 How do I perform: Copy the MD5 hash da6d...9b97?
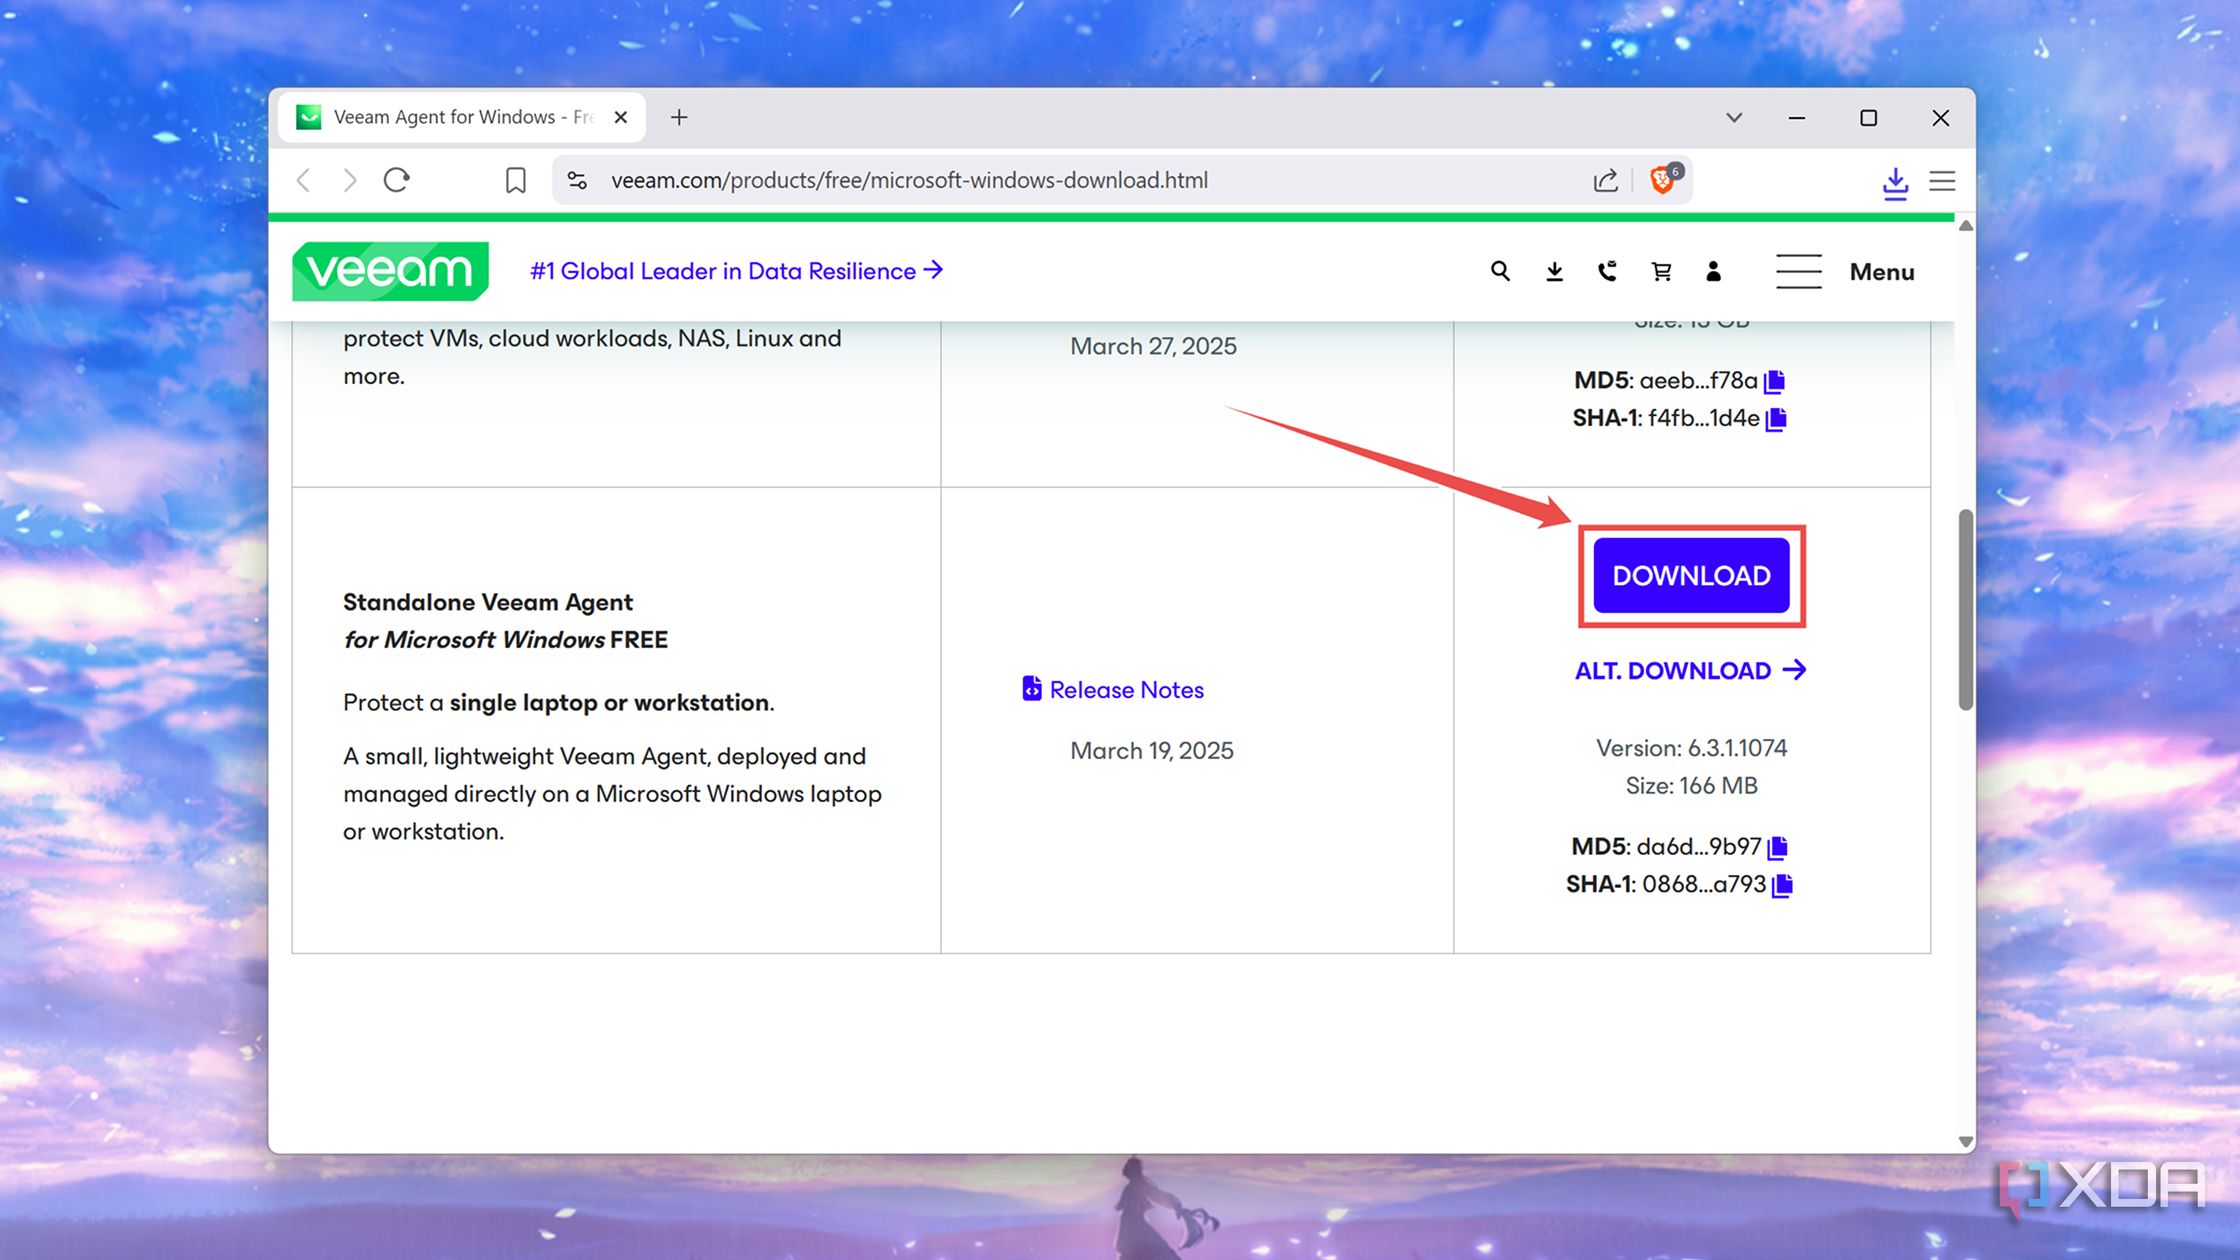[1777, 847]
